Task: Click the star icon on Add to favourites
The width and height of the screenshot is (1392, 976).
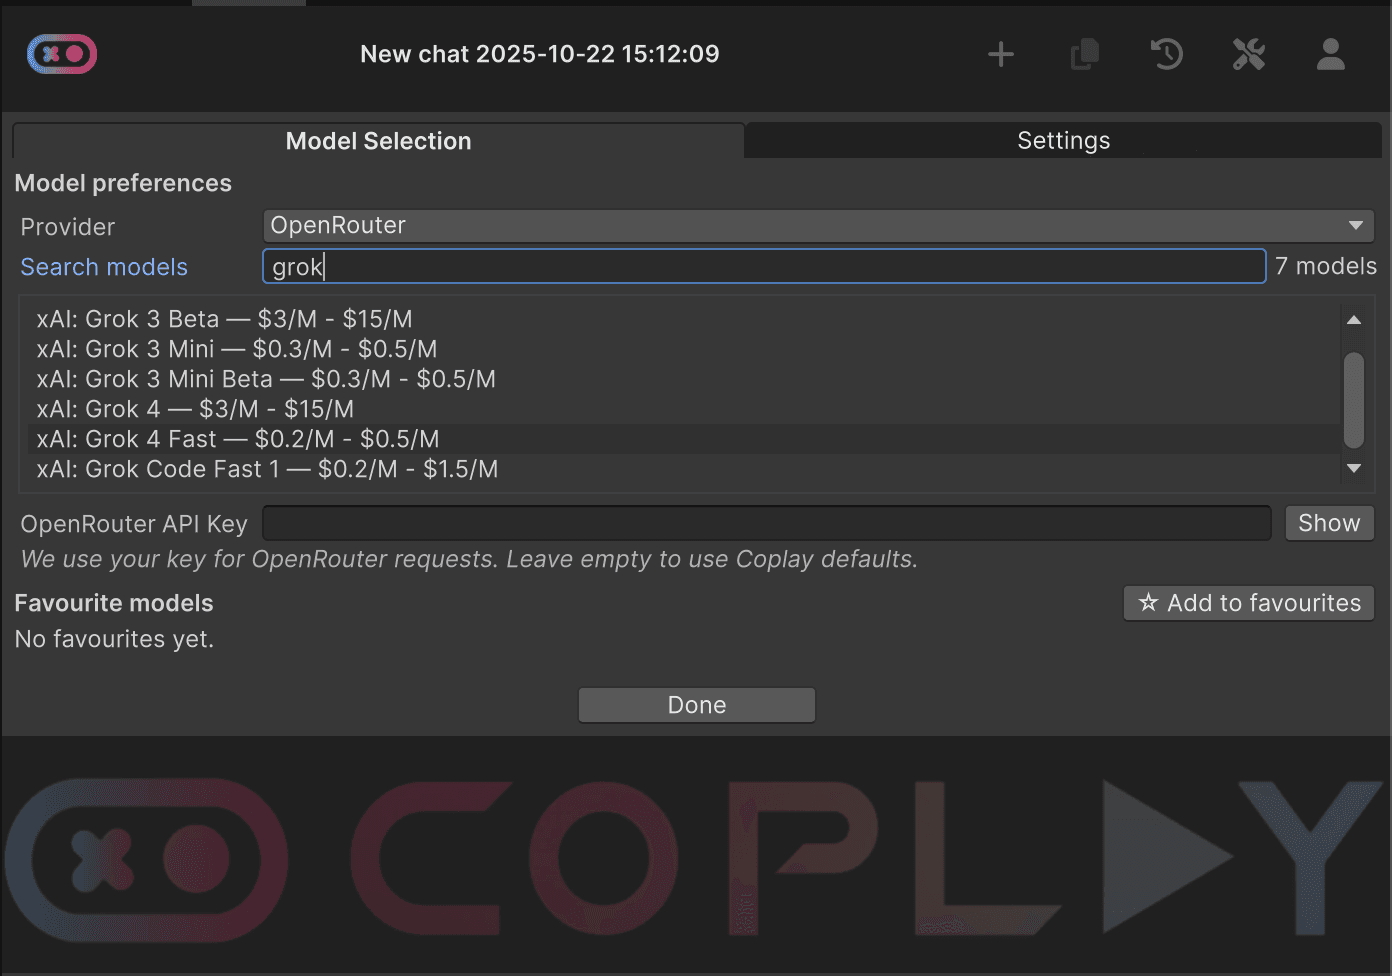Action: point(1147,603)
